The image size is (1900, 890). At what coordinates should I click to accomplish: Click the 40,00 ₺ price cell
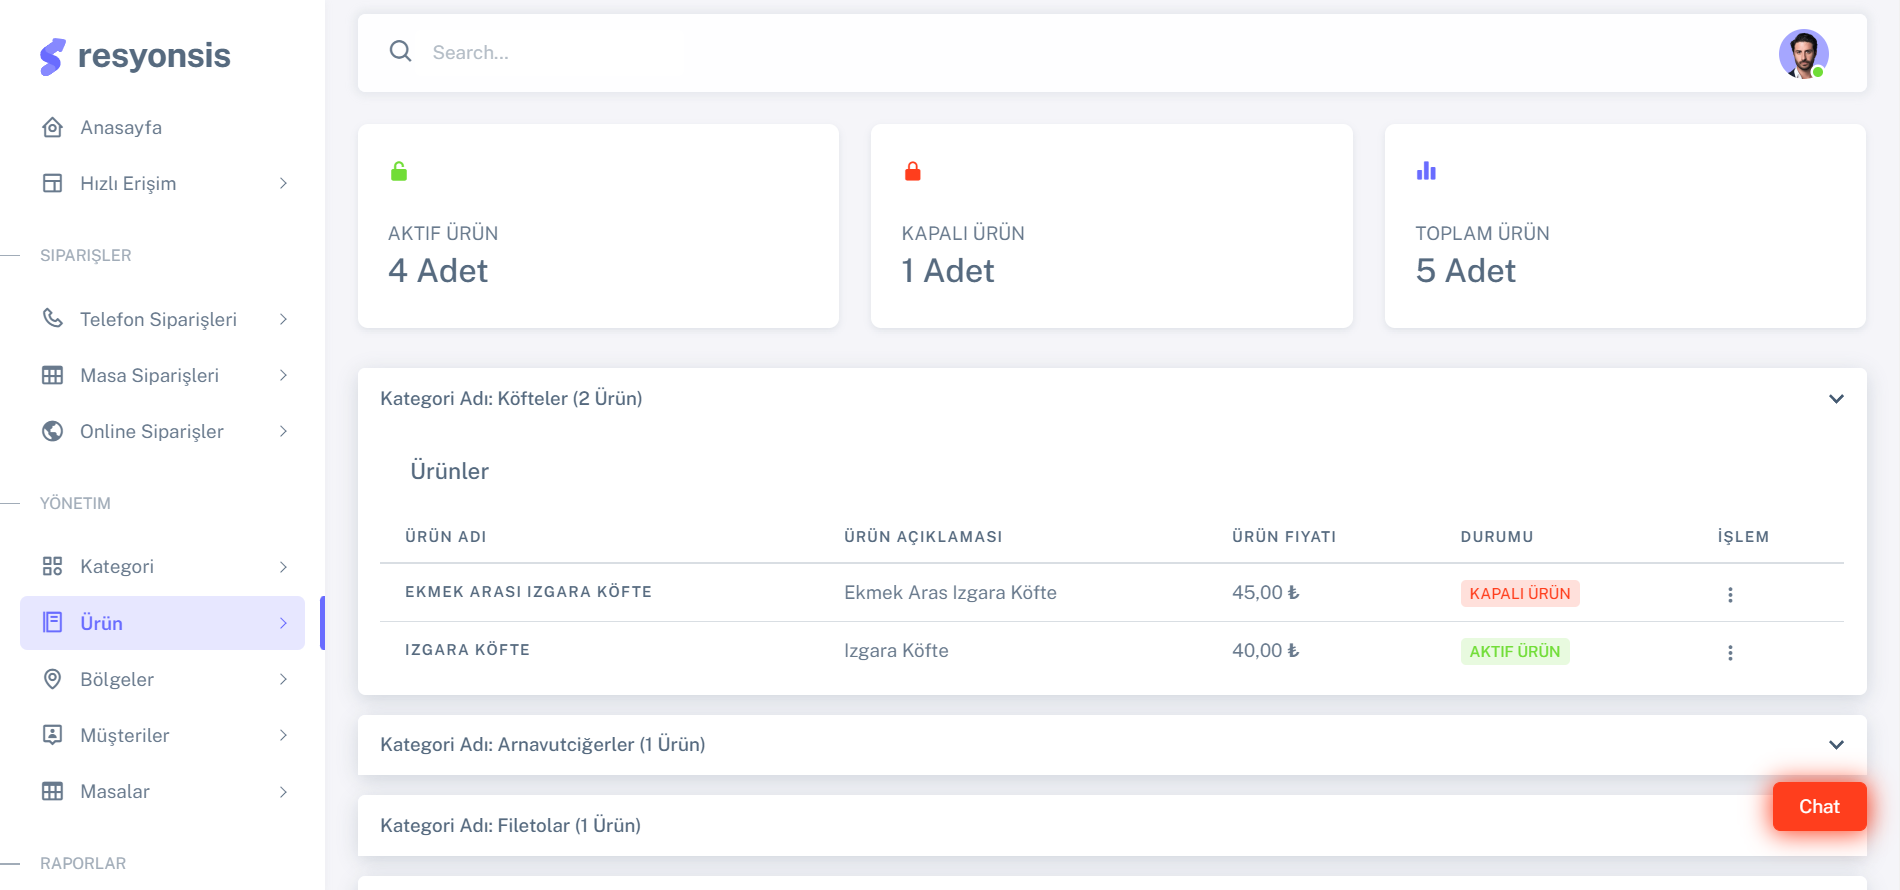point(1266,651)
